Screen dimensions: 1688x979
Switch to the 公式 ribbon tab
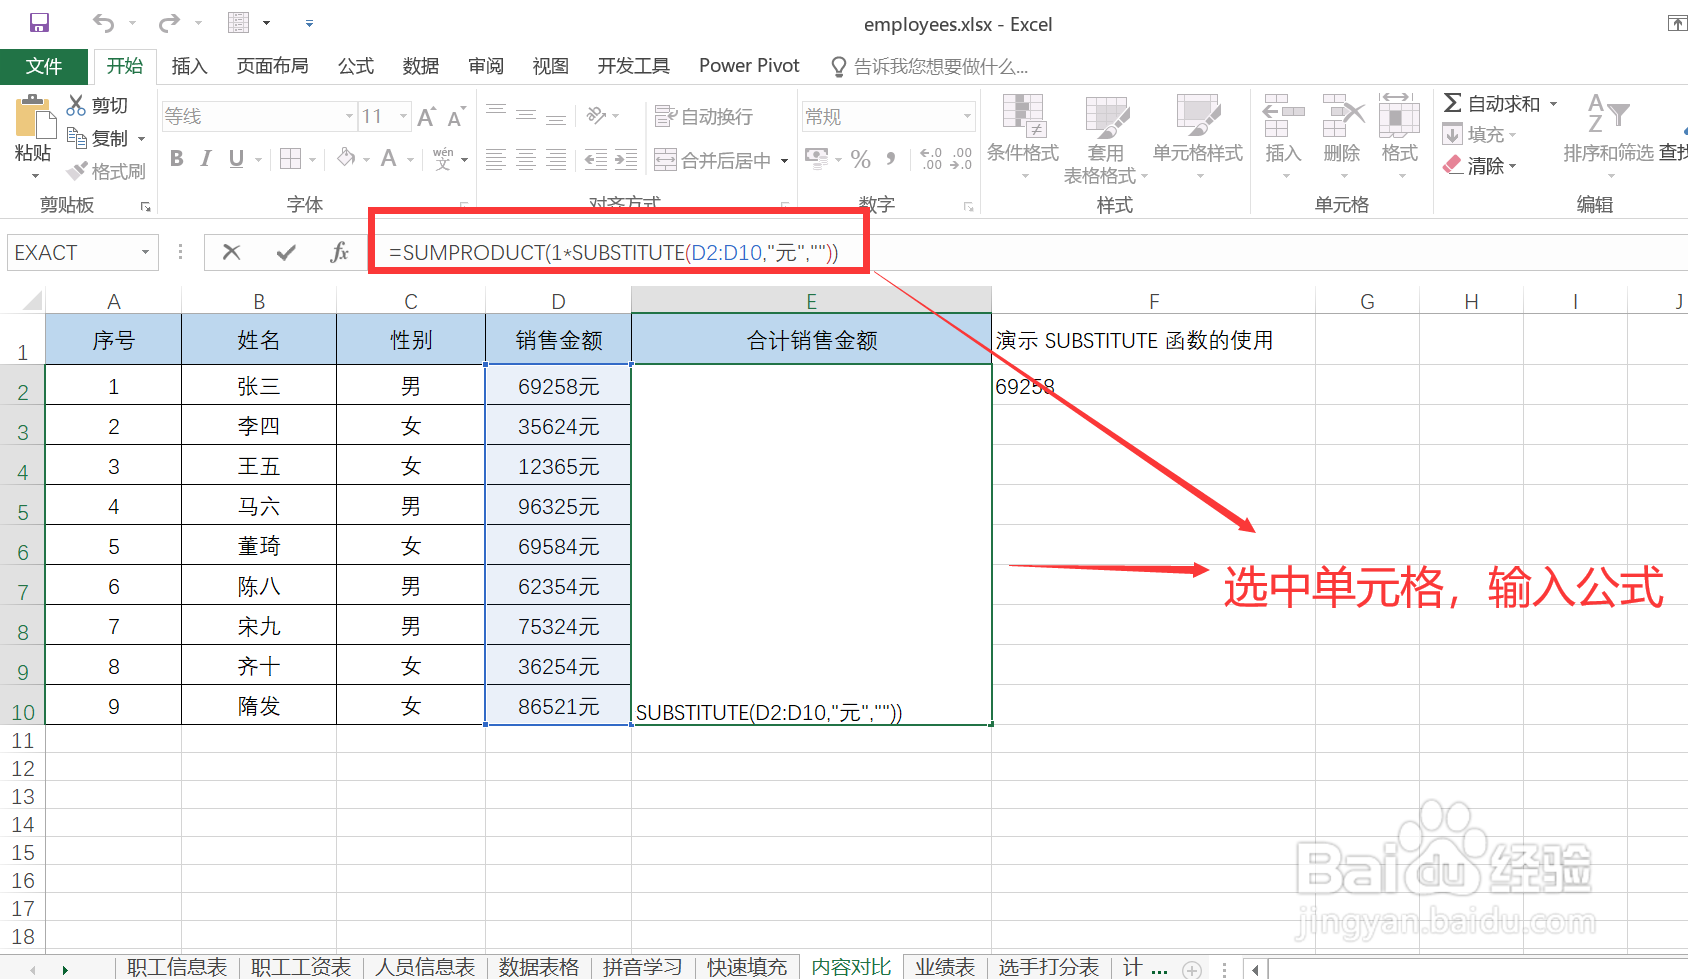tap(355, 66)
